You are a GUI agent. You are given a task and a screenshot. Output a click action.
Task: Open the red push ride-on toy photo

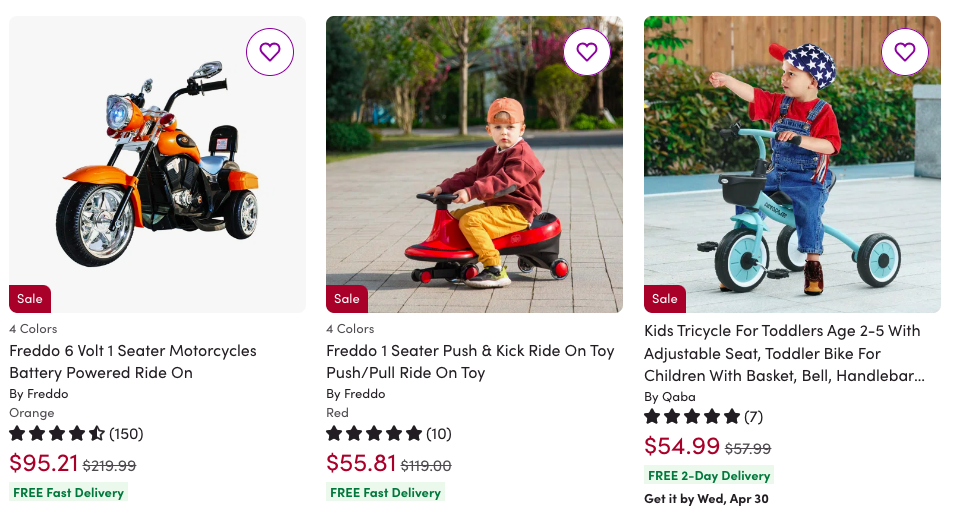[x=474, y=165]
